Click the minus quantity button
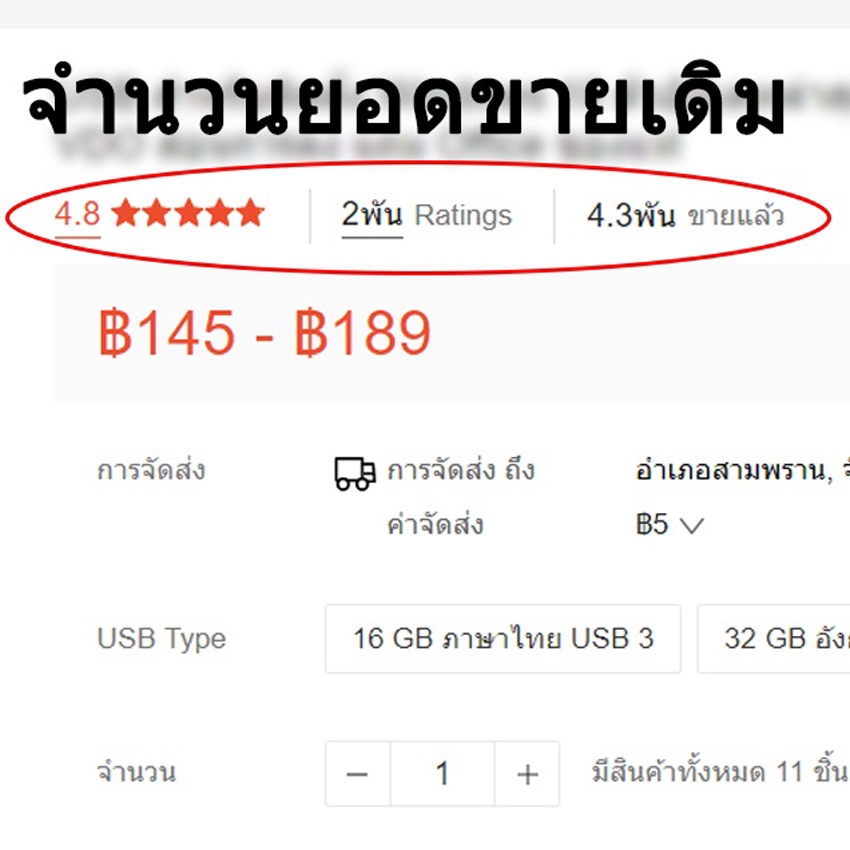Viewport: 850px width, 850px height. (x=358, y=774)
